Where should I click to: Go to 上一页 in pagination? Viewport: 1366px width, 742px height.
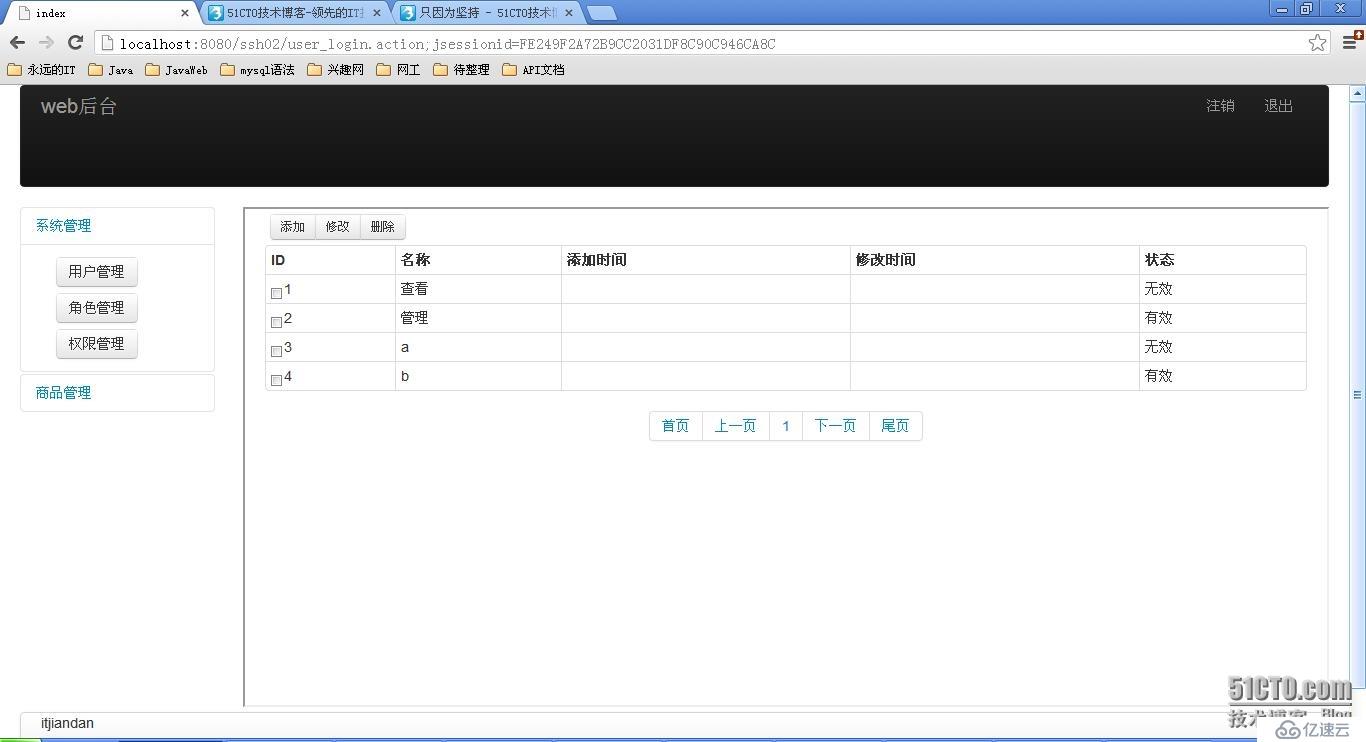[x=736, y=426]
